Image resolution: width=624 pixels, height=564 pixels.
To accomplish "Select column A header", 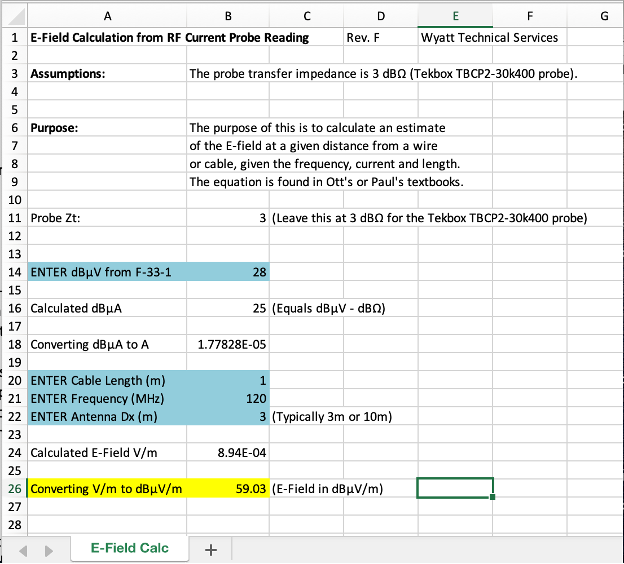I will (x=107, y=16).
